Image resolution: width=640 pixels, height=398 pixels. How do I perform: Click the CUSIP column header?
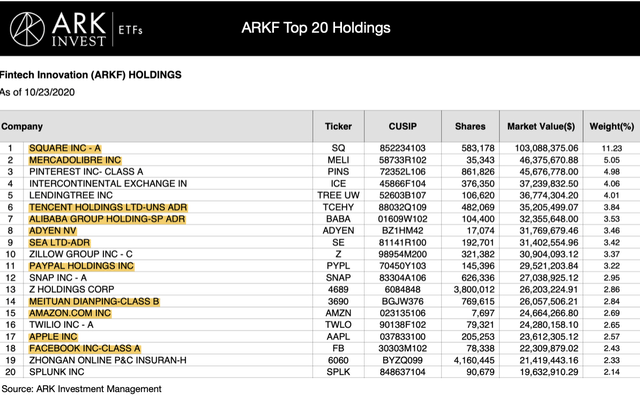pos(402,127)
